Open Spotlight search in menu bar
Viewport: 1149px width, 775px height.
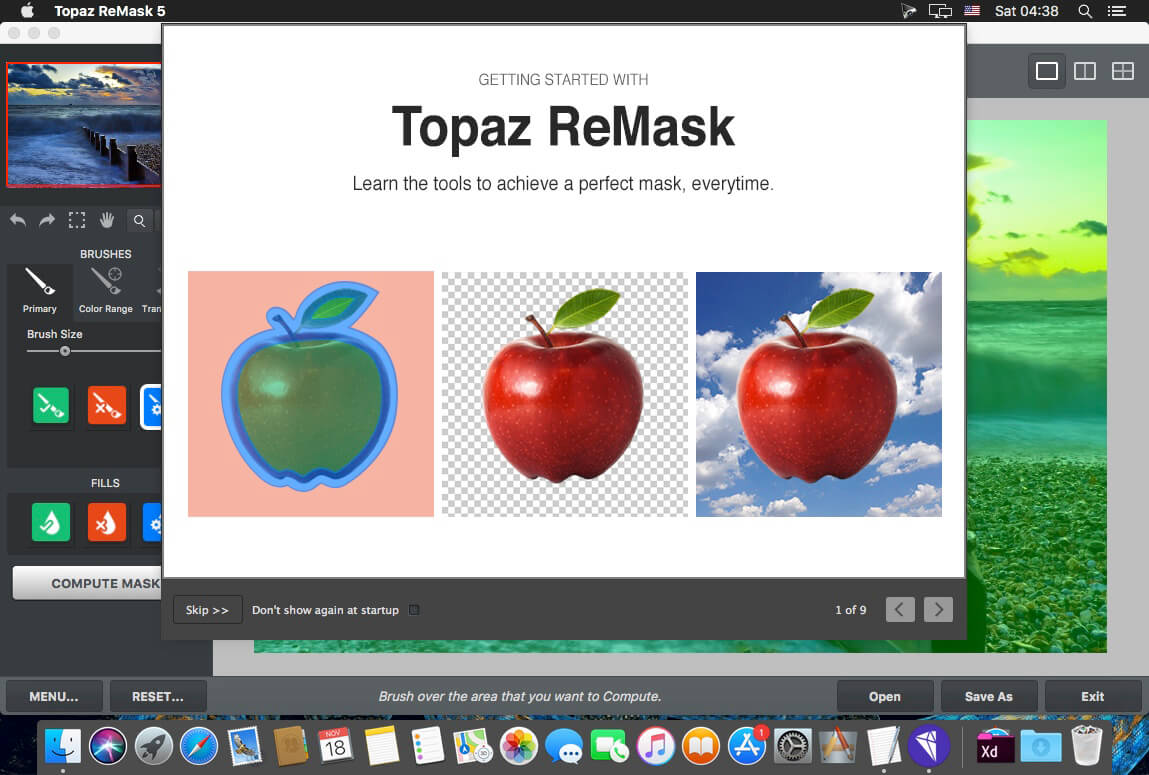[1085, 11]
